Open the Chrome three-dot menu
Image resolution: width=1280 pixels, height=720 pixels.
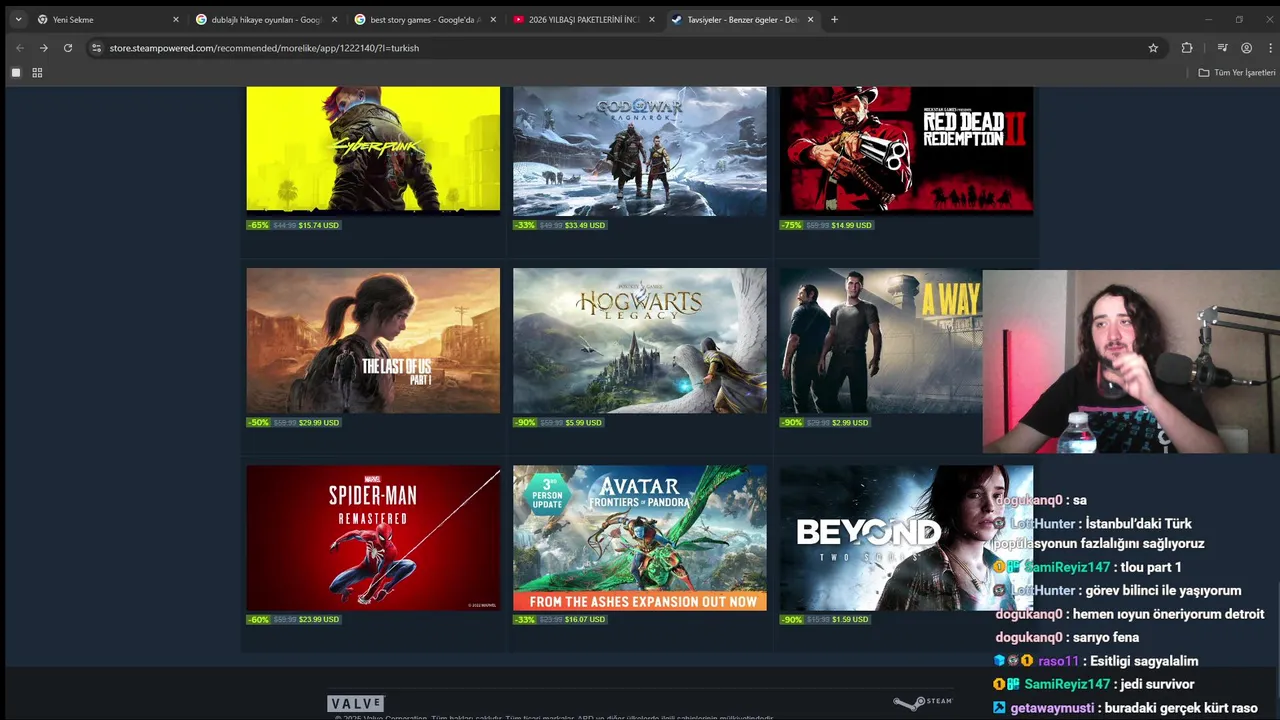[x=1269, y=48]
